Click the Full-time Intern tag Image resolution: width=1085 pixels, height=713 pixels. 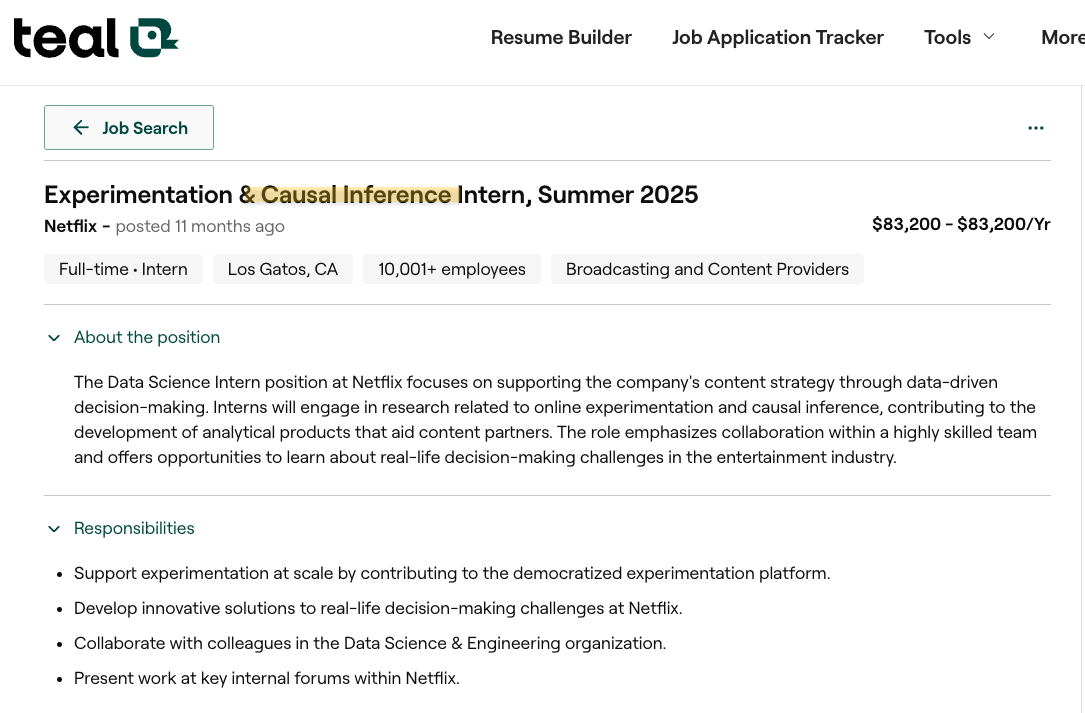(x=123, y=269)
